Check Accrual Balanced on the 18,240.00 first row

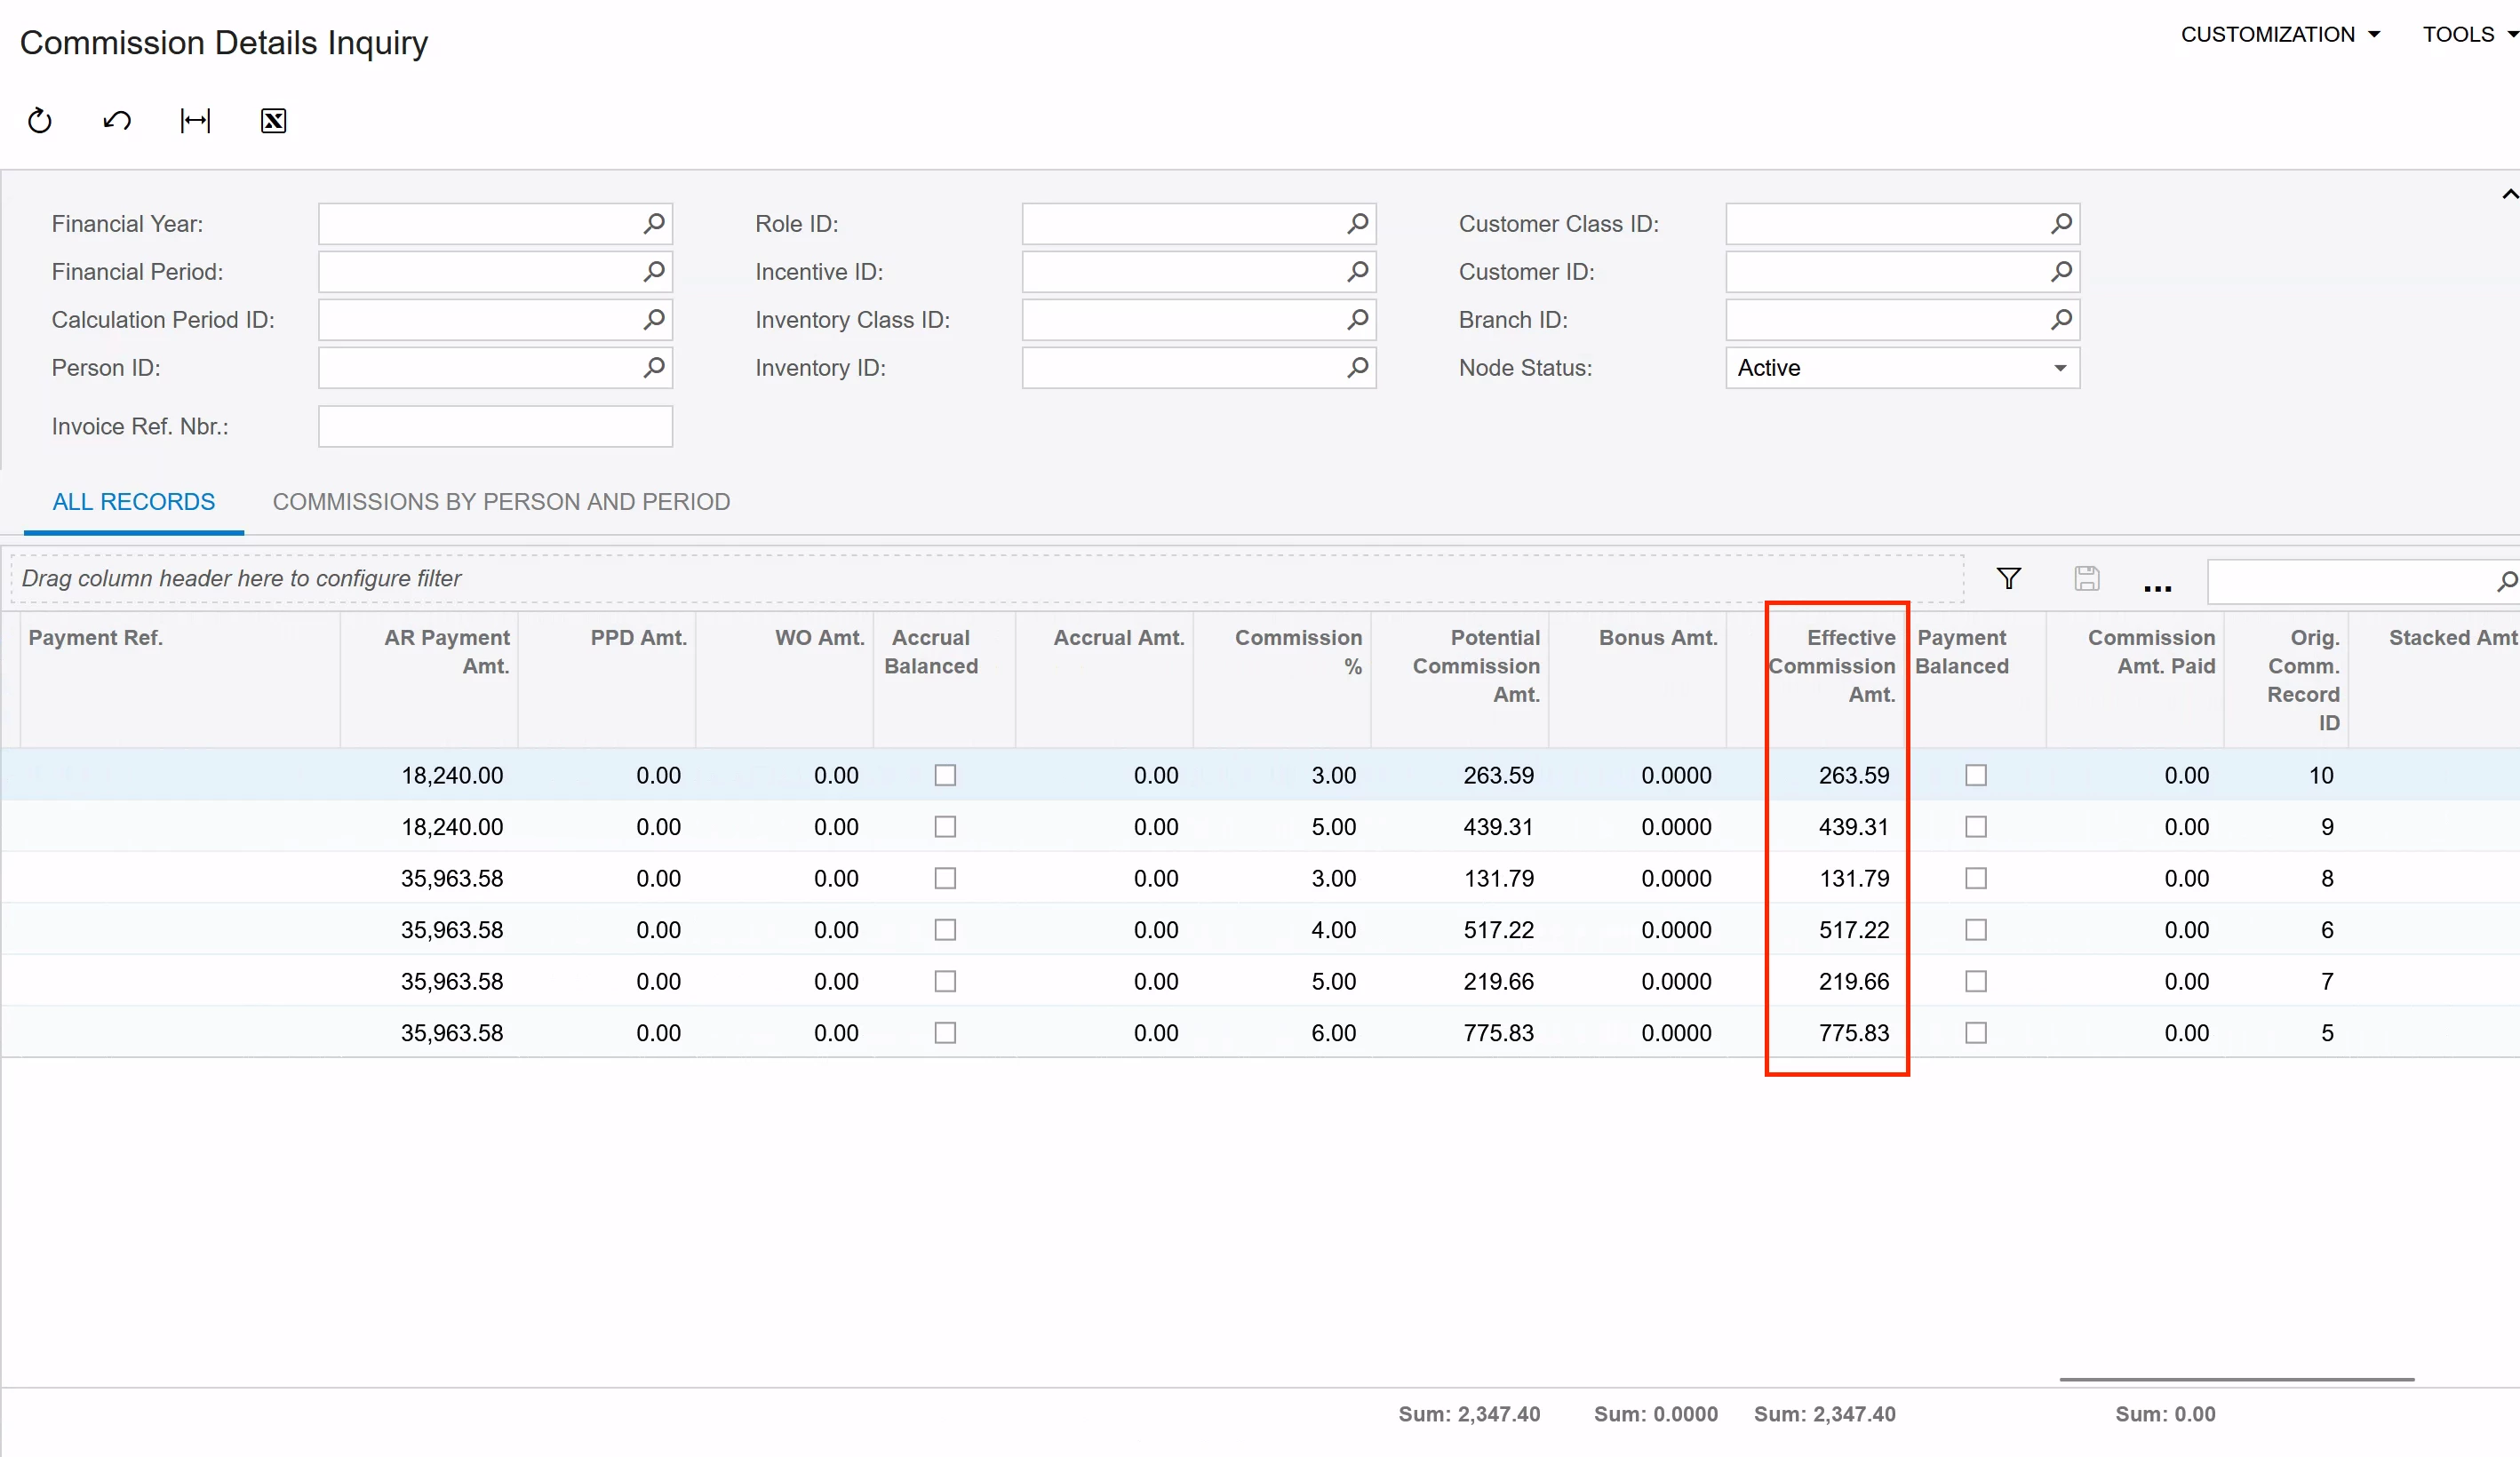tap(944, 775)
